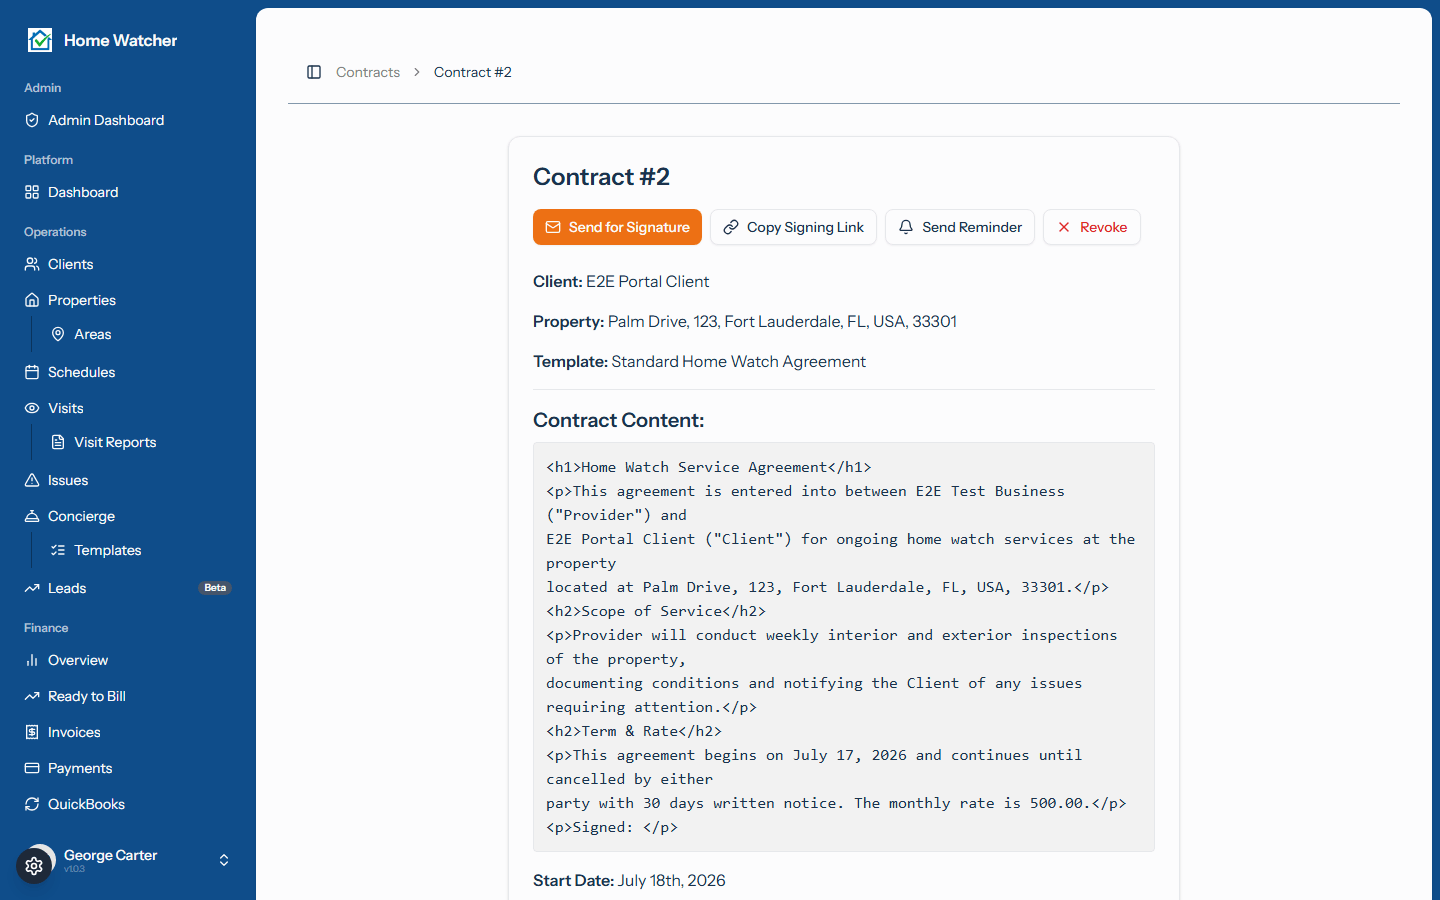
Task: Click the Overview bar chart icon
Action: (32, 660)
